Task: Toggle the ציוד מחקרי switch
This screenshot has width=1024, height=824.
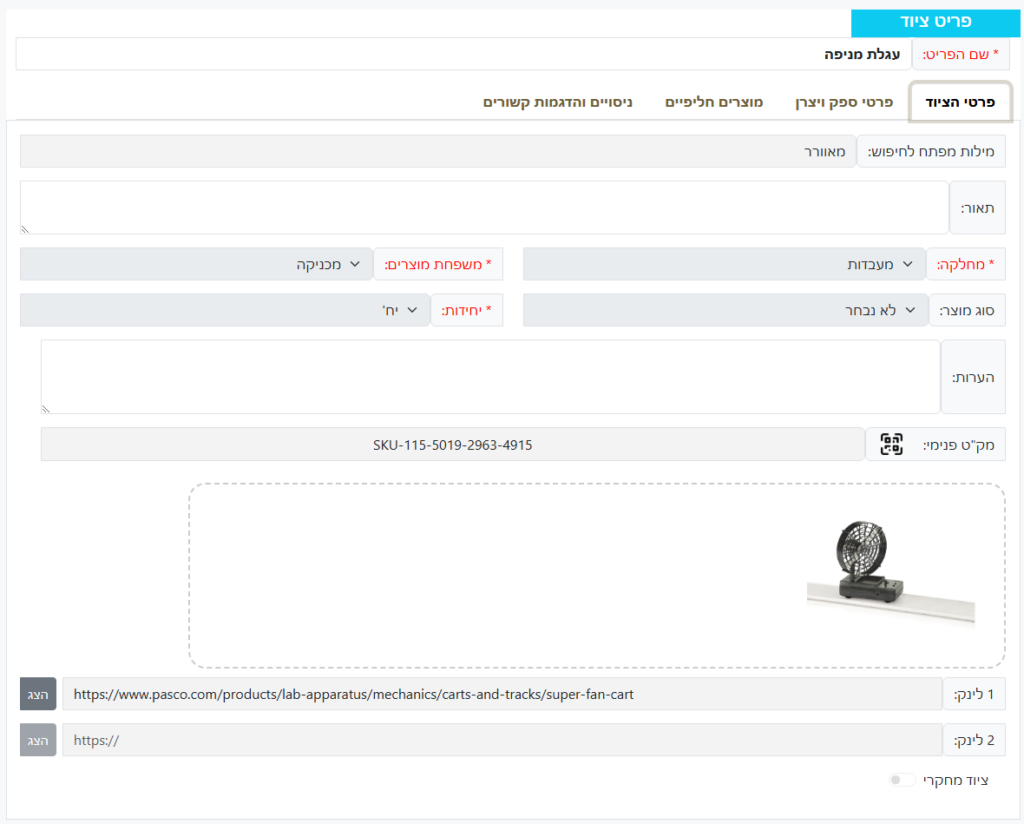Action: pos(902,780)
